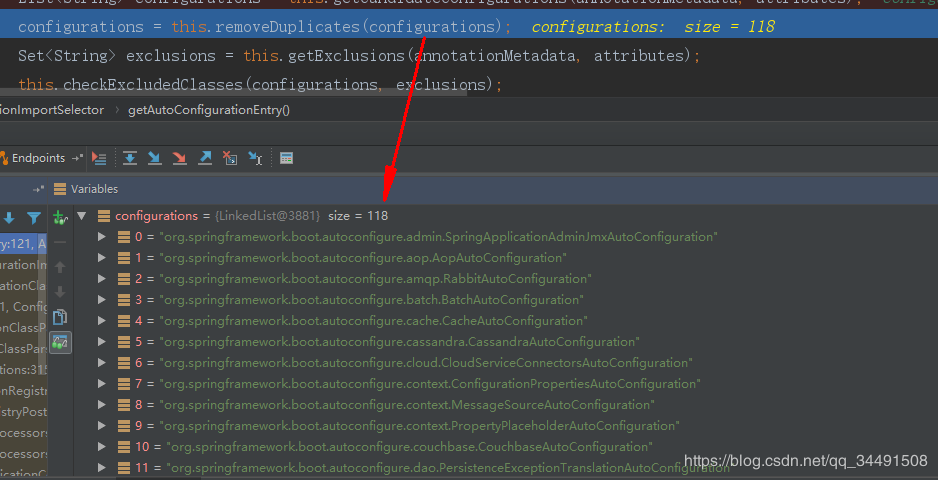Collapse the configurations variable node

pyautogui.click(x=81, y=215)
